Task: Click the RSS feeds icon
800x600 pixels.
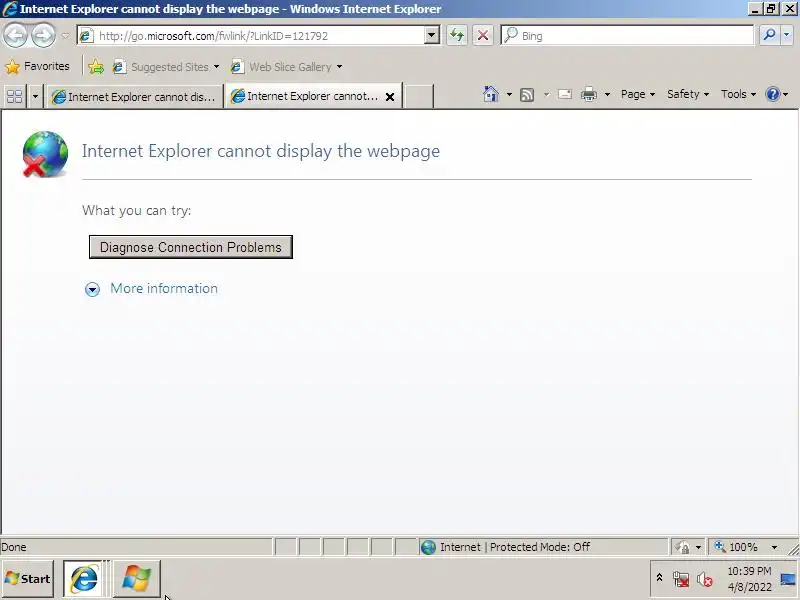Action: point(527,95)
